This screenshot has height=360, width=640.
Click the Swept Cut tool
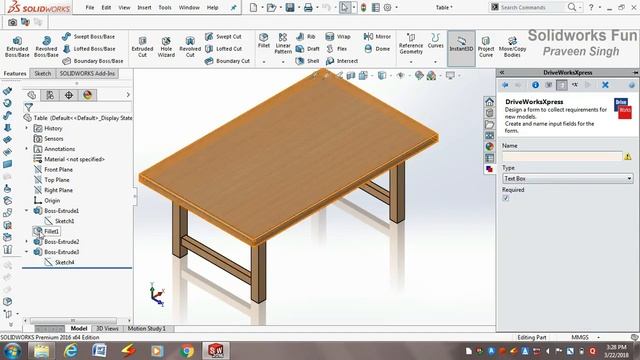click(223, 37)
